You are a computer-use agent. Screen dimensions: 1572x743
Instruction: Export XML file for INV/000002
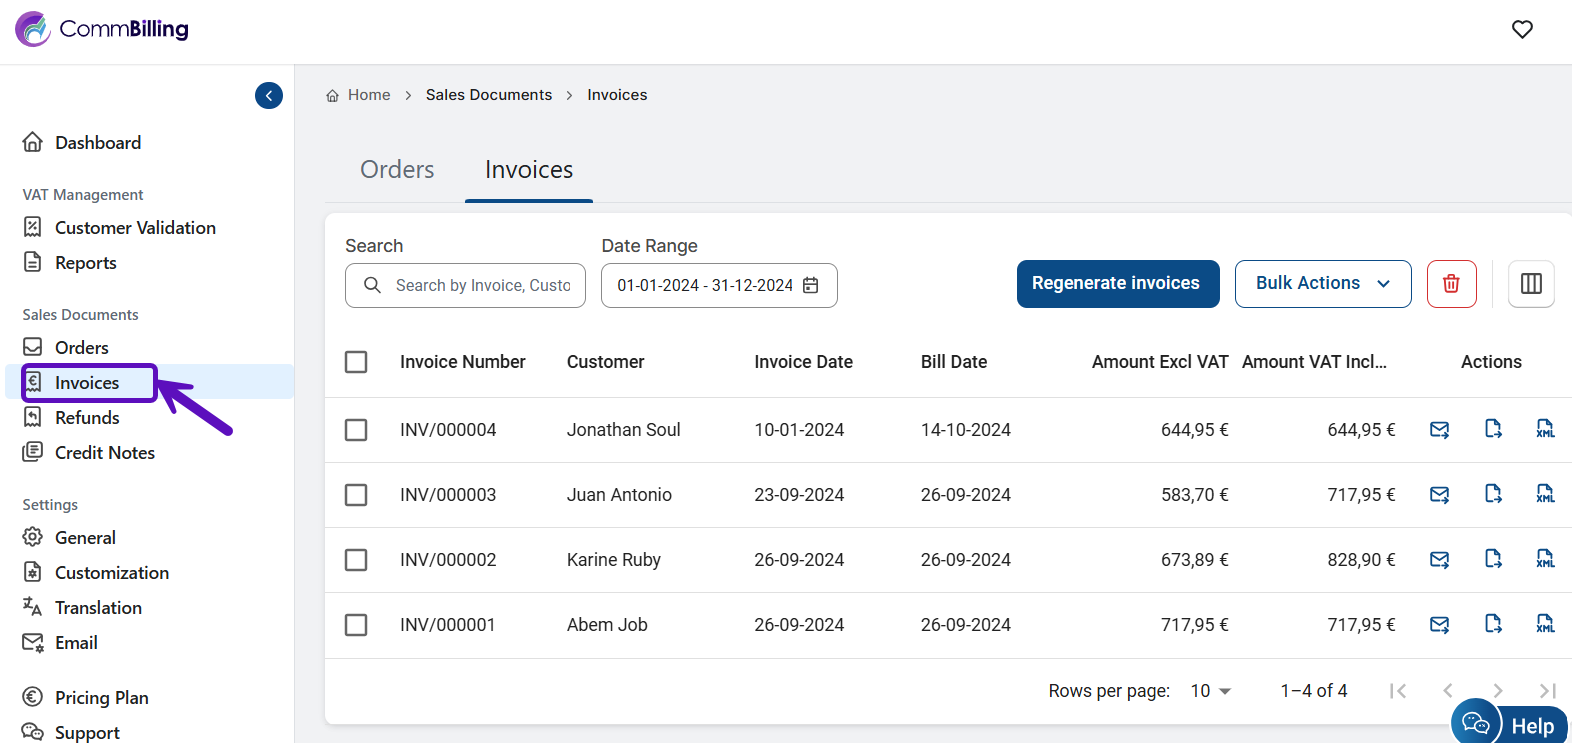tap(1545, 559)
